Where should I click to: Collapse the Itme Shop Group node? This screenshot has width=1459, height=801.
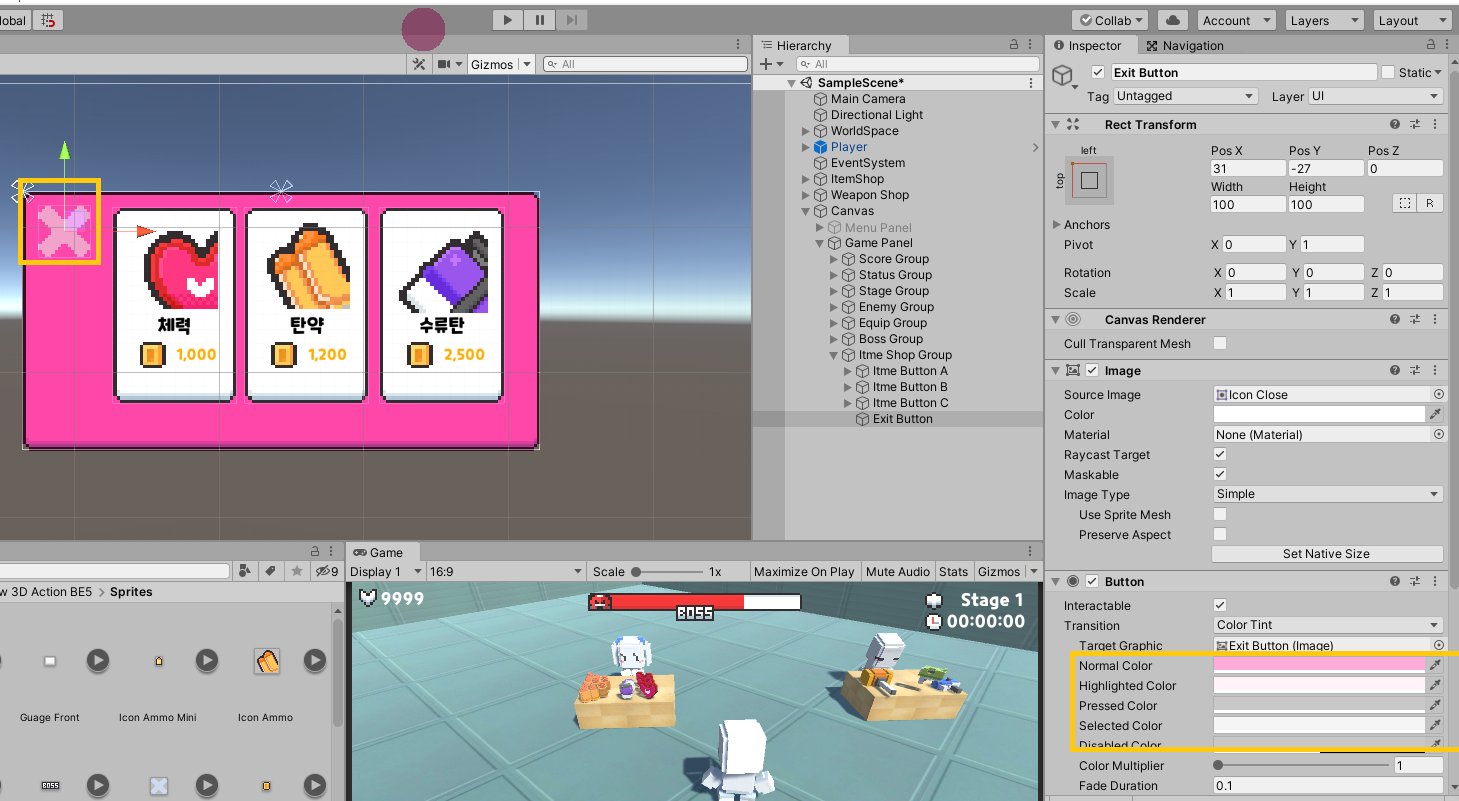click(x=834, y=355)
